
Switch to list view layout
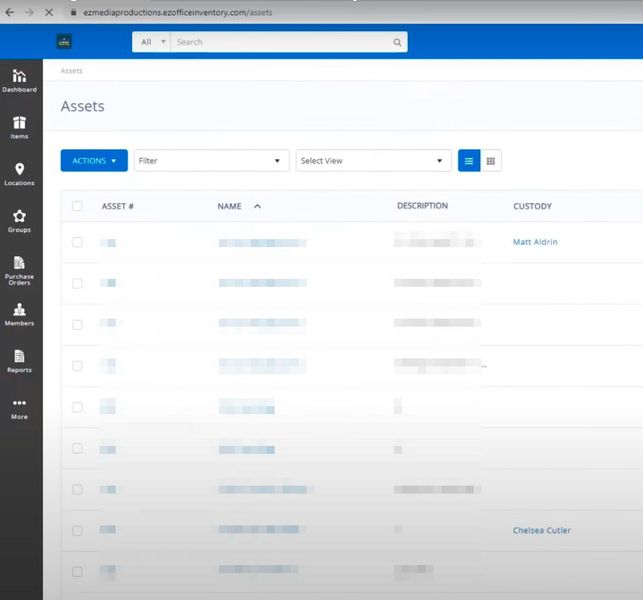(x=469, y=161)
